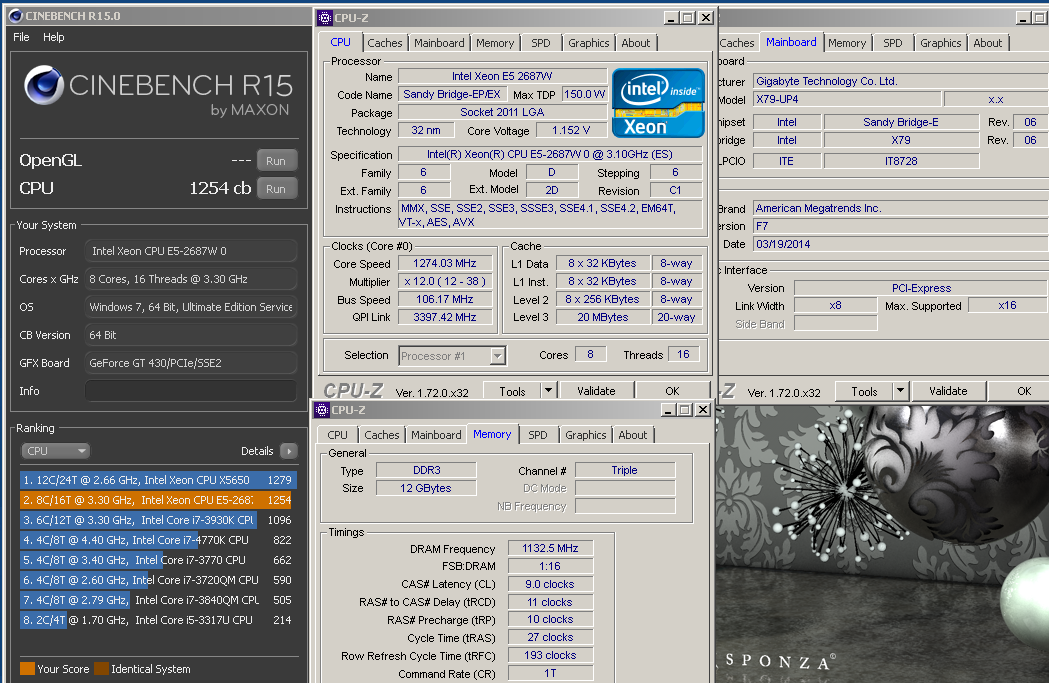Select the orange Xeon E5-2687 ranking entry

pyautogui.click(x=156, y=500)
